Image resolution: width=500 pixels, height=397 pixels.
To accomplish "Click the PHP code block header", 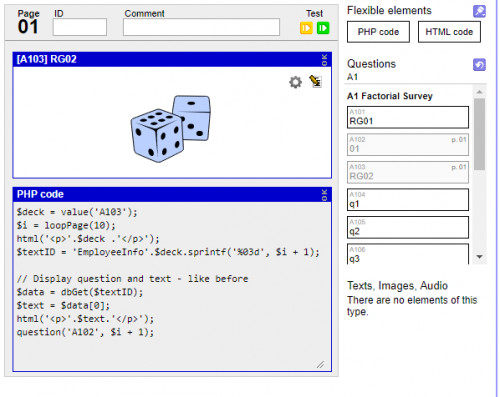I will 172,194.
